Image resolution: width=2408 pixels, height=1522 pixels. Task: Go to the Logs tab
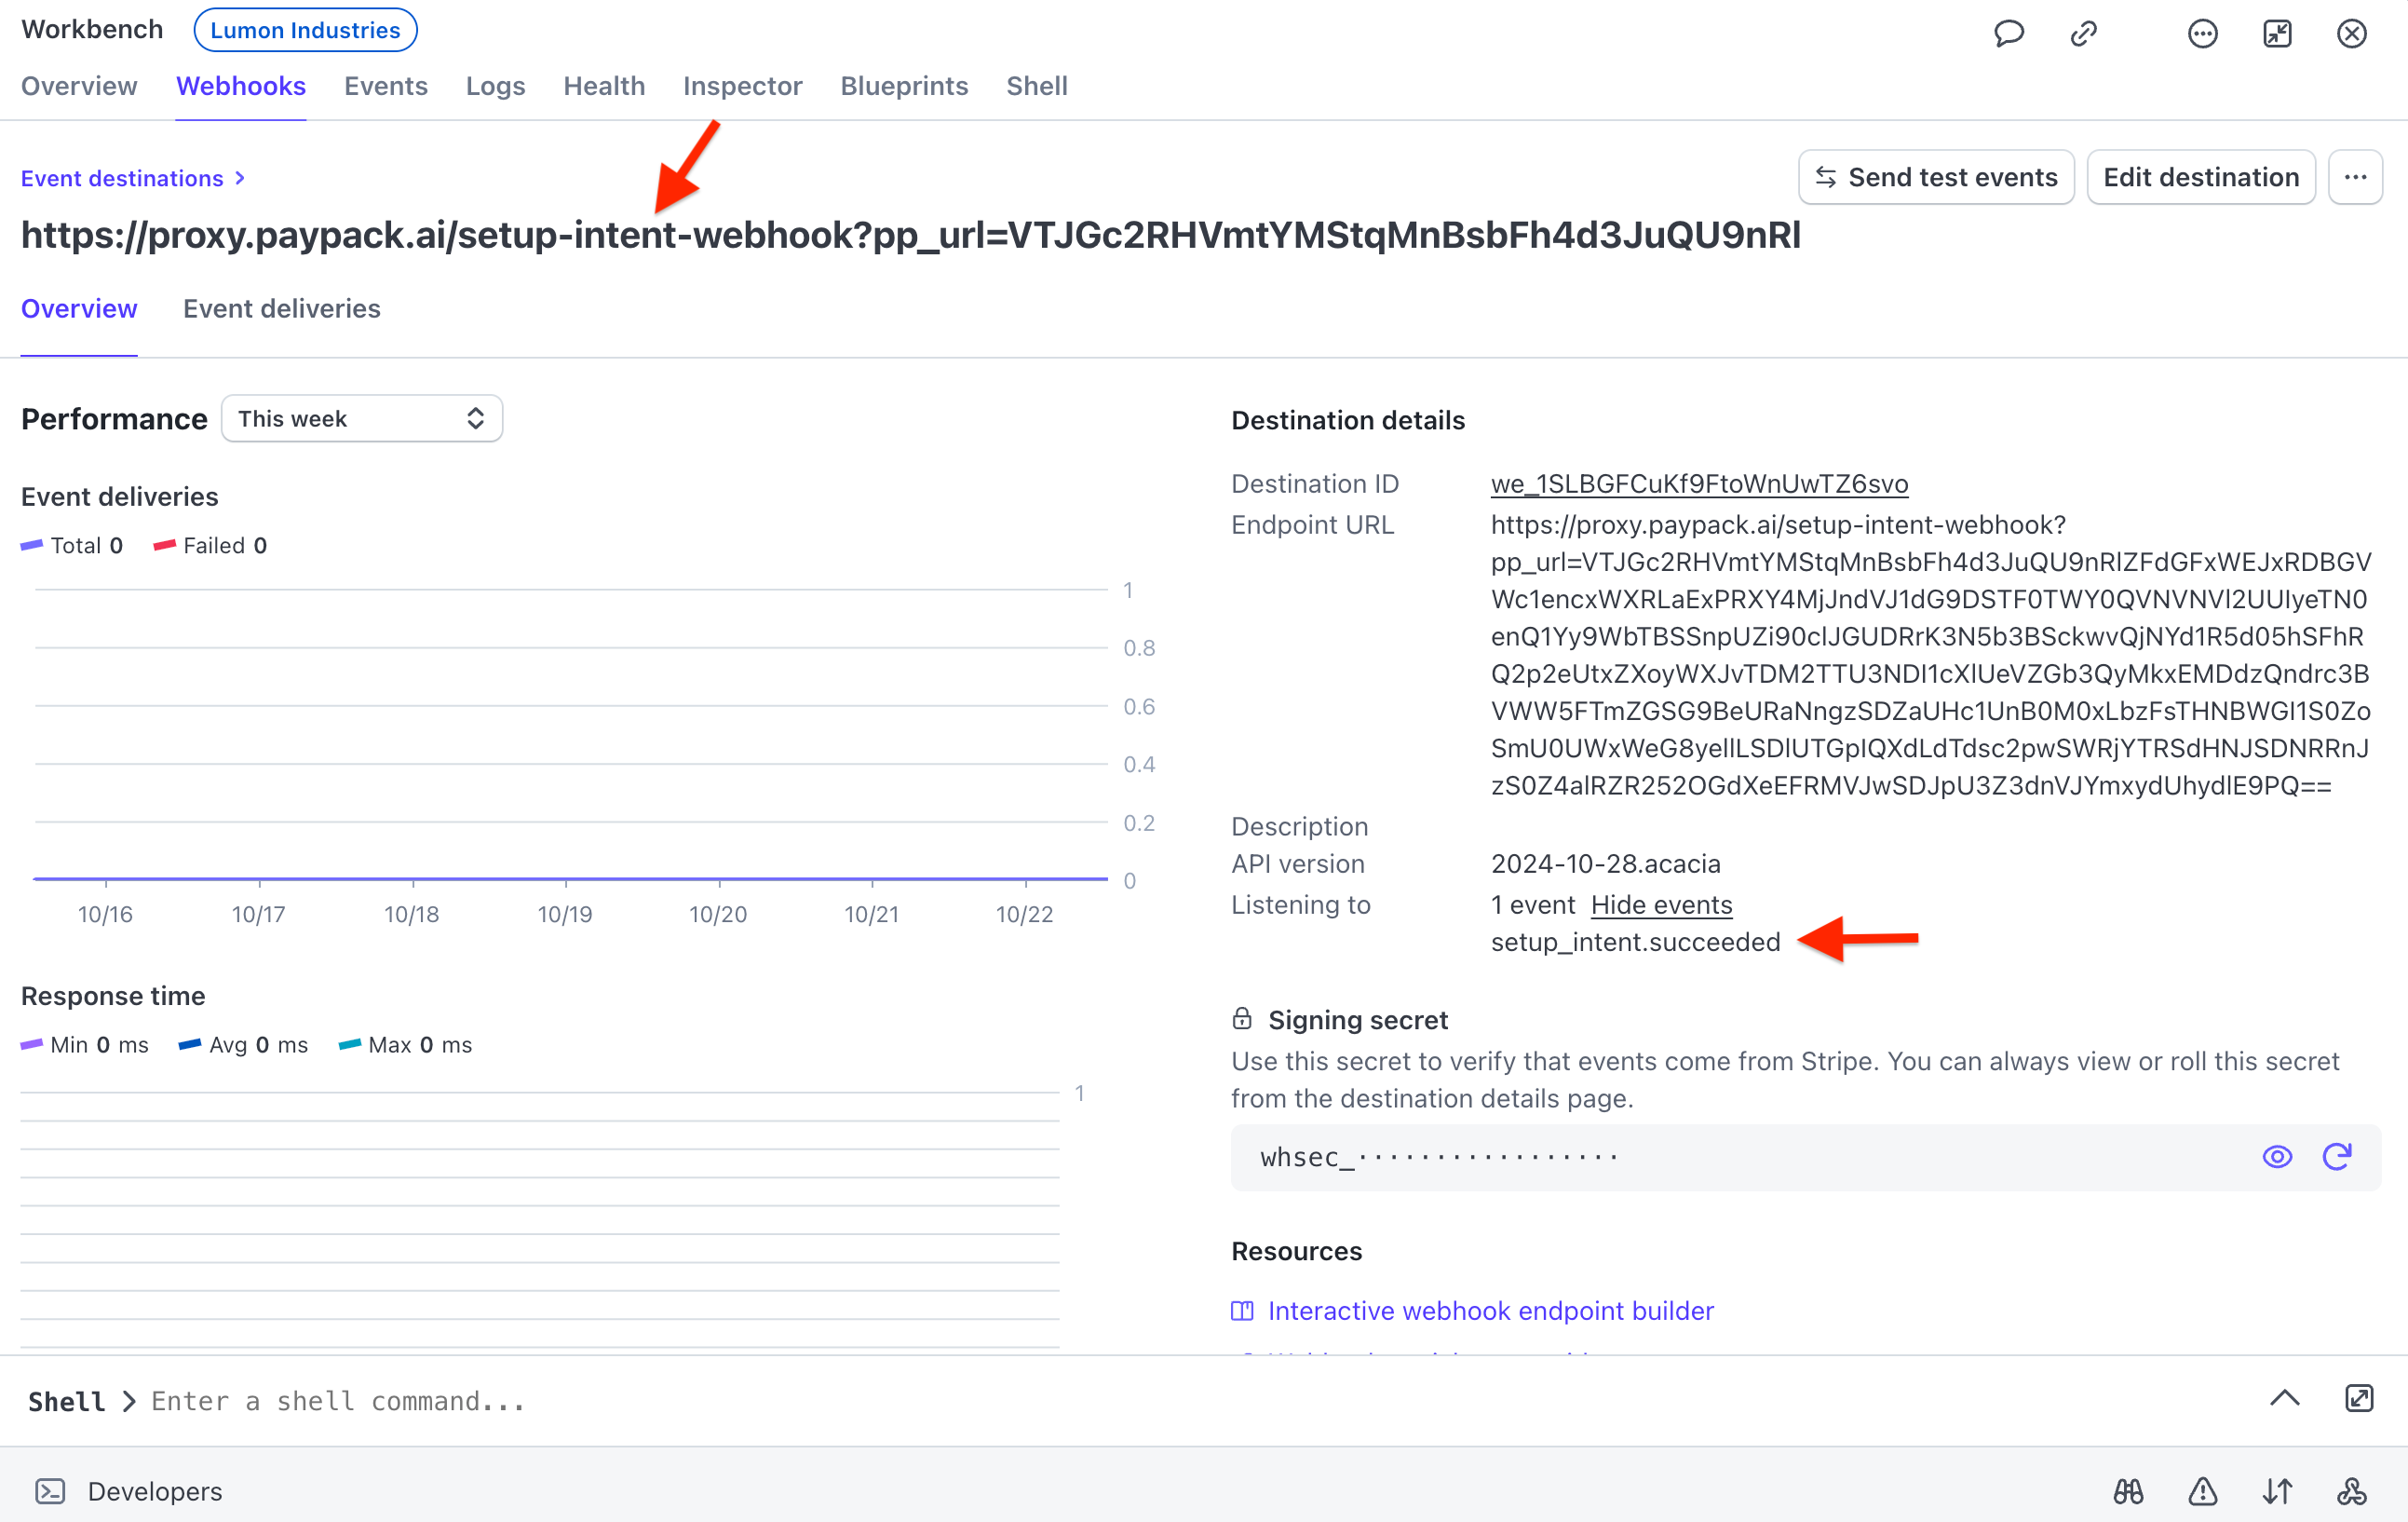point(495,86)
